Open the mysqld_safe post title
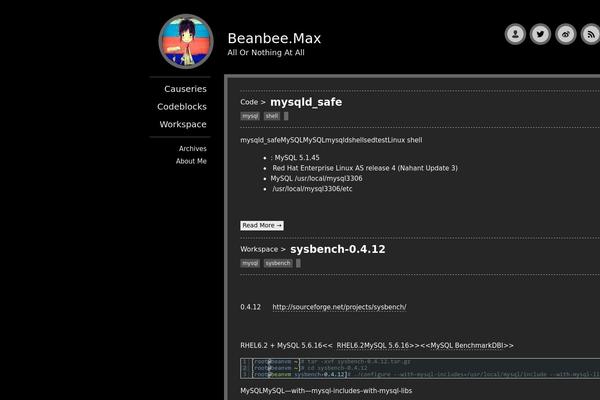600x400 pixels. click(x=306, y=102)
